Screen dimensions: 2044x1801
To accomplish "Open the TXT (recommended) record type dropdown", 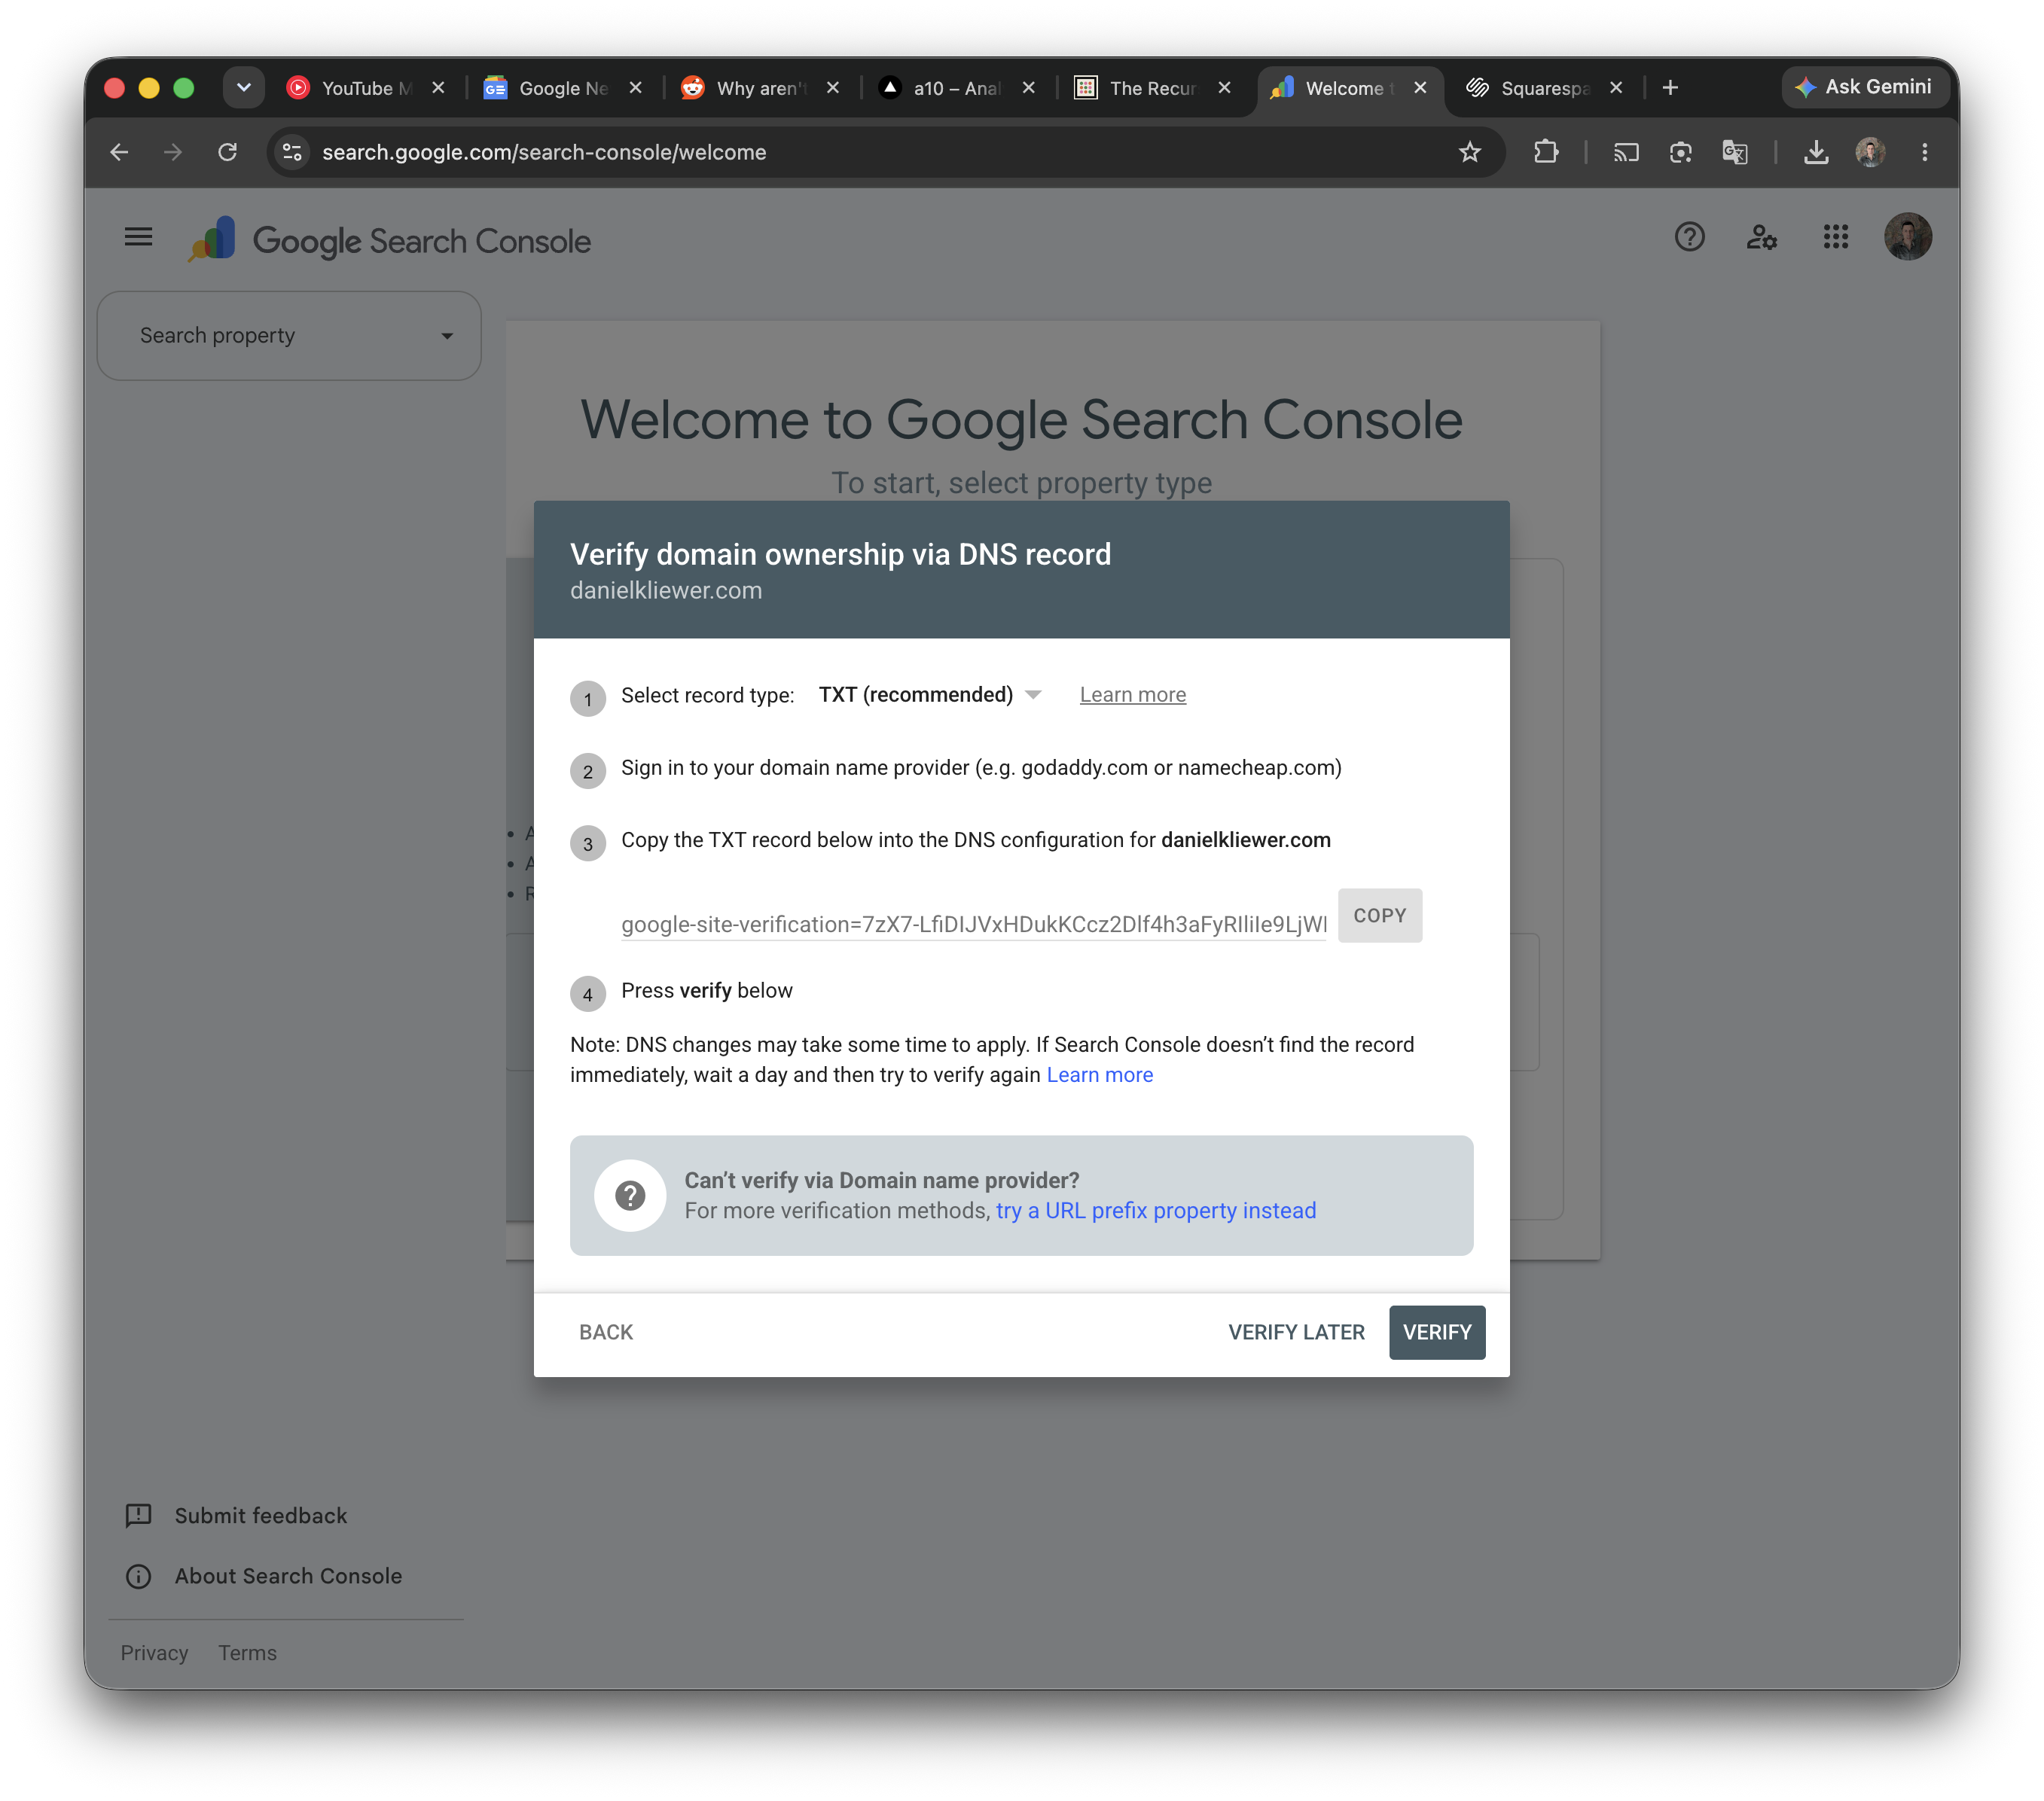I will click(930, 694).
